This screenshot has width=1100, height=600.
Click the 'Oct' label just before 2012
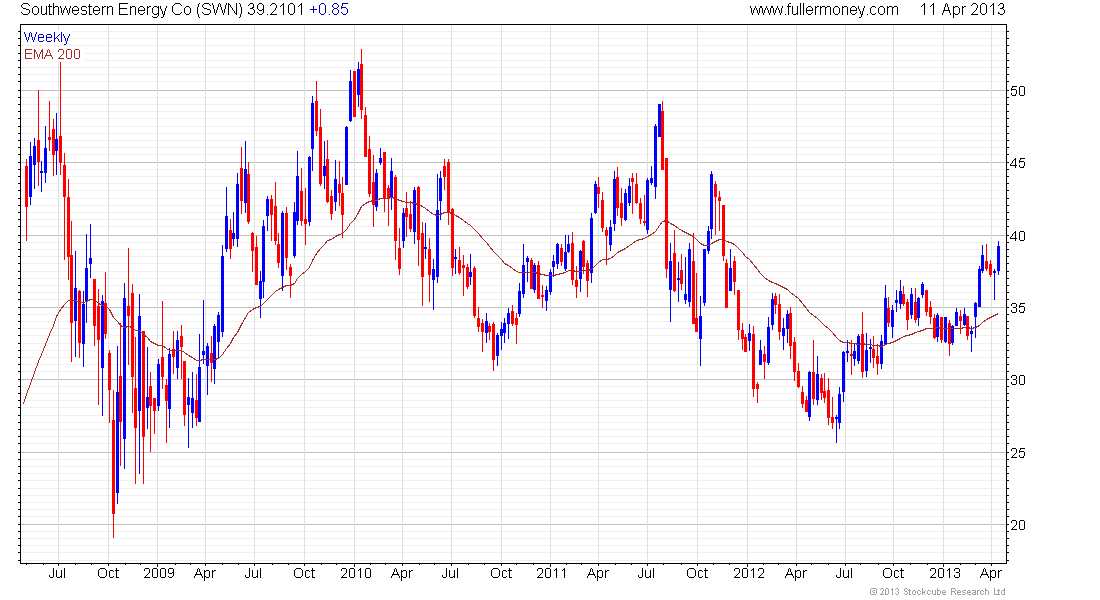(697, 573)
